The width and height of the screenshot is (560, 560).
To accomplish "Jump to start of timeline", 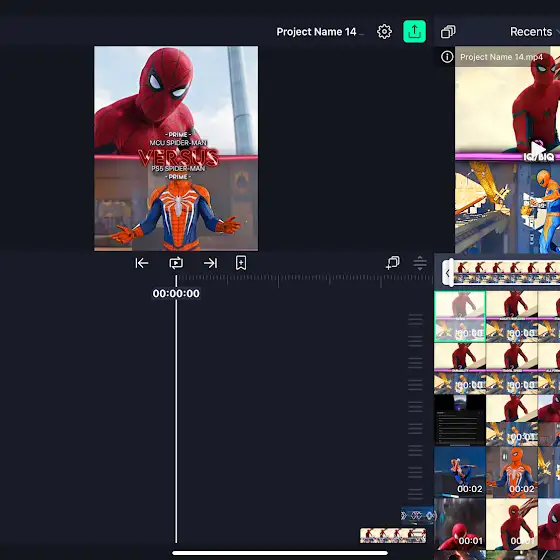I will [142, 263].
